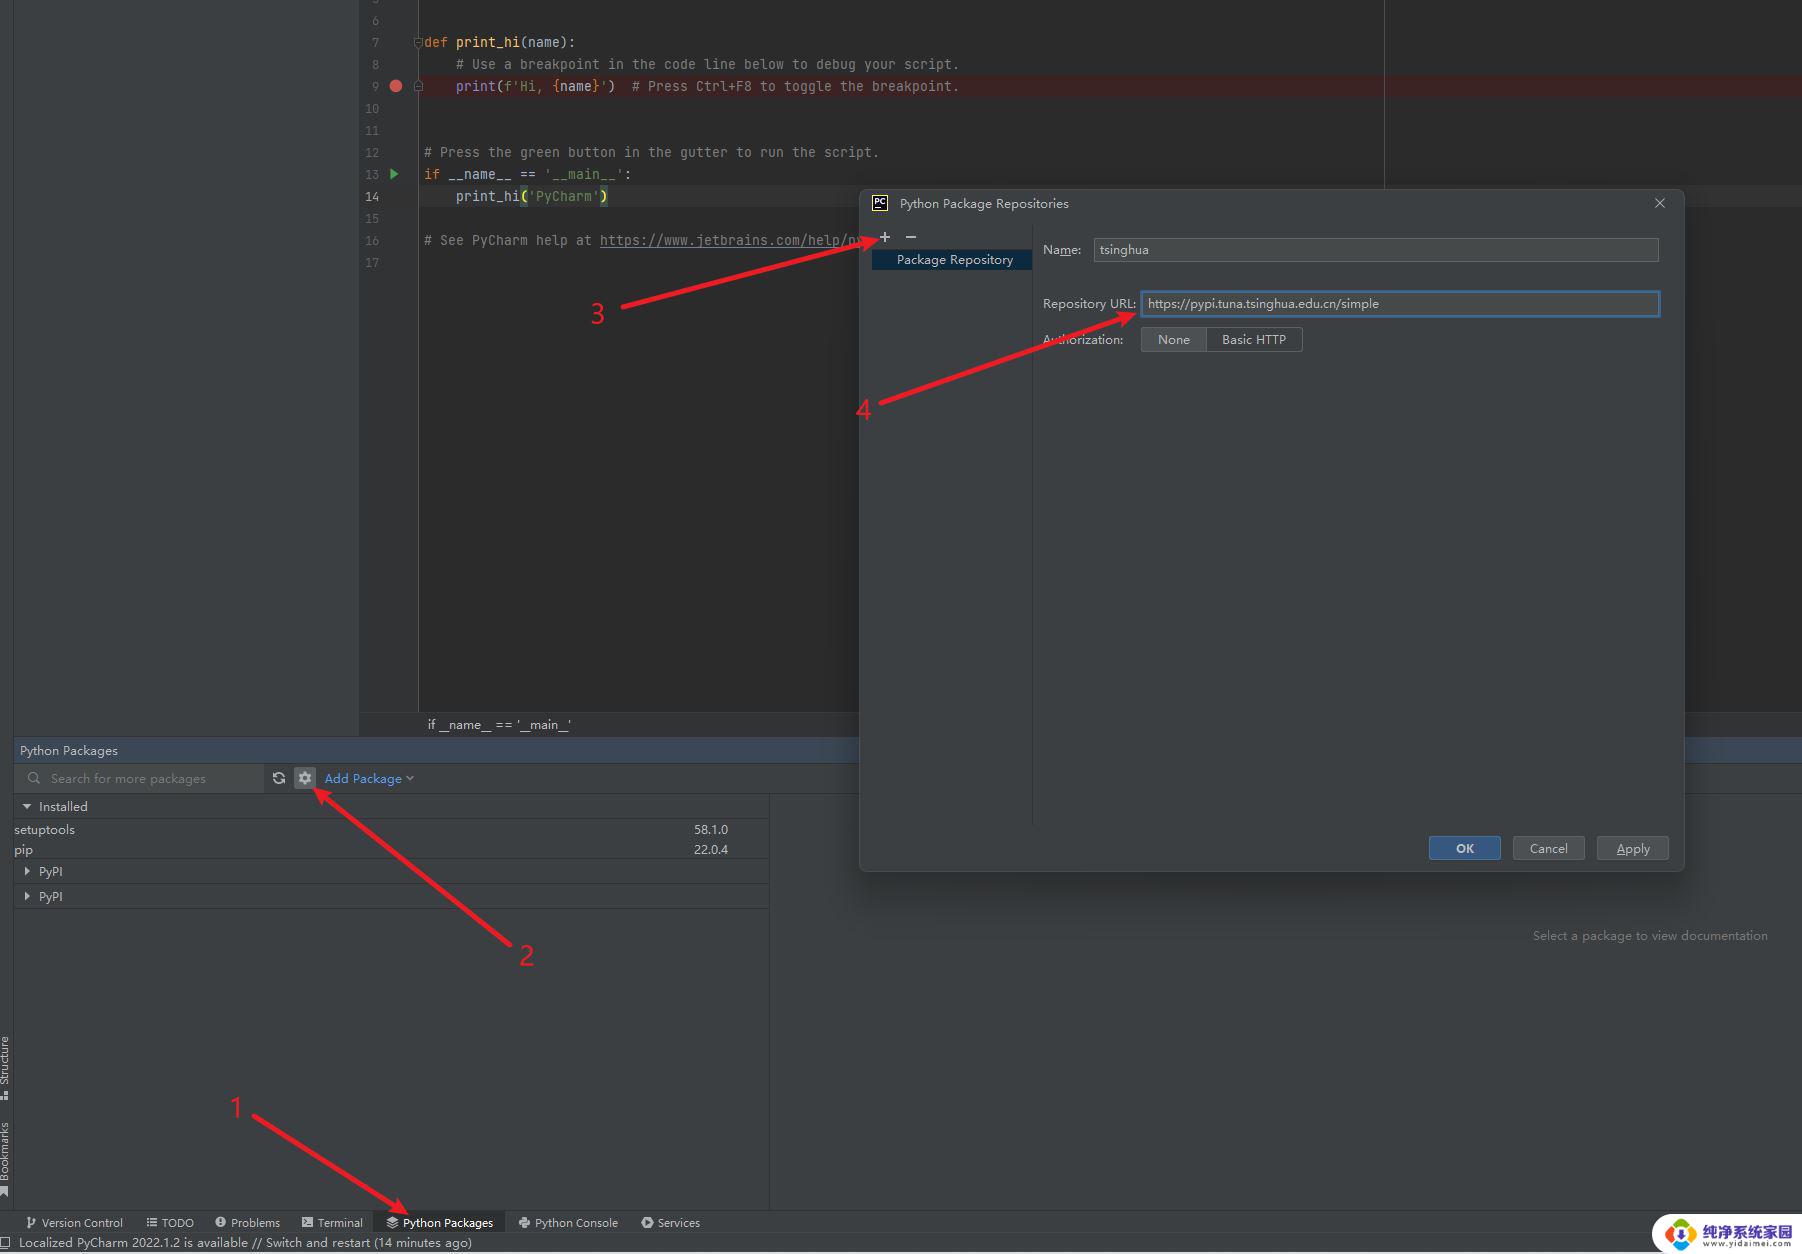Click line number 14 in the gutter
Viewport: 1802px width, 1254px height.
click(x=372, y=196)
